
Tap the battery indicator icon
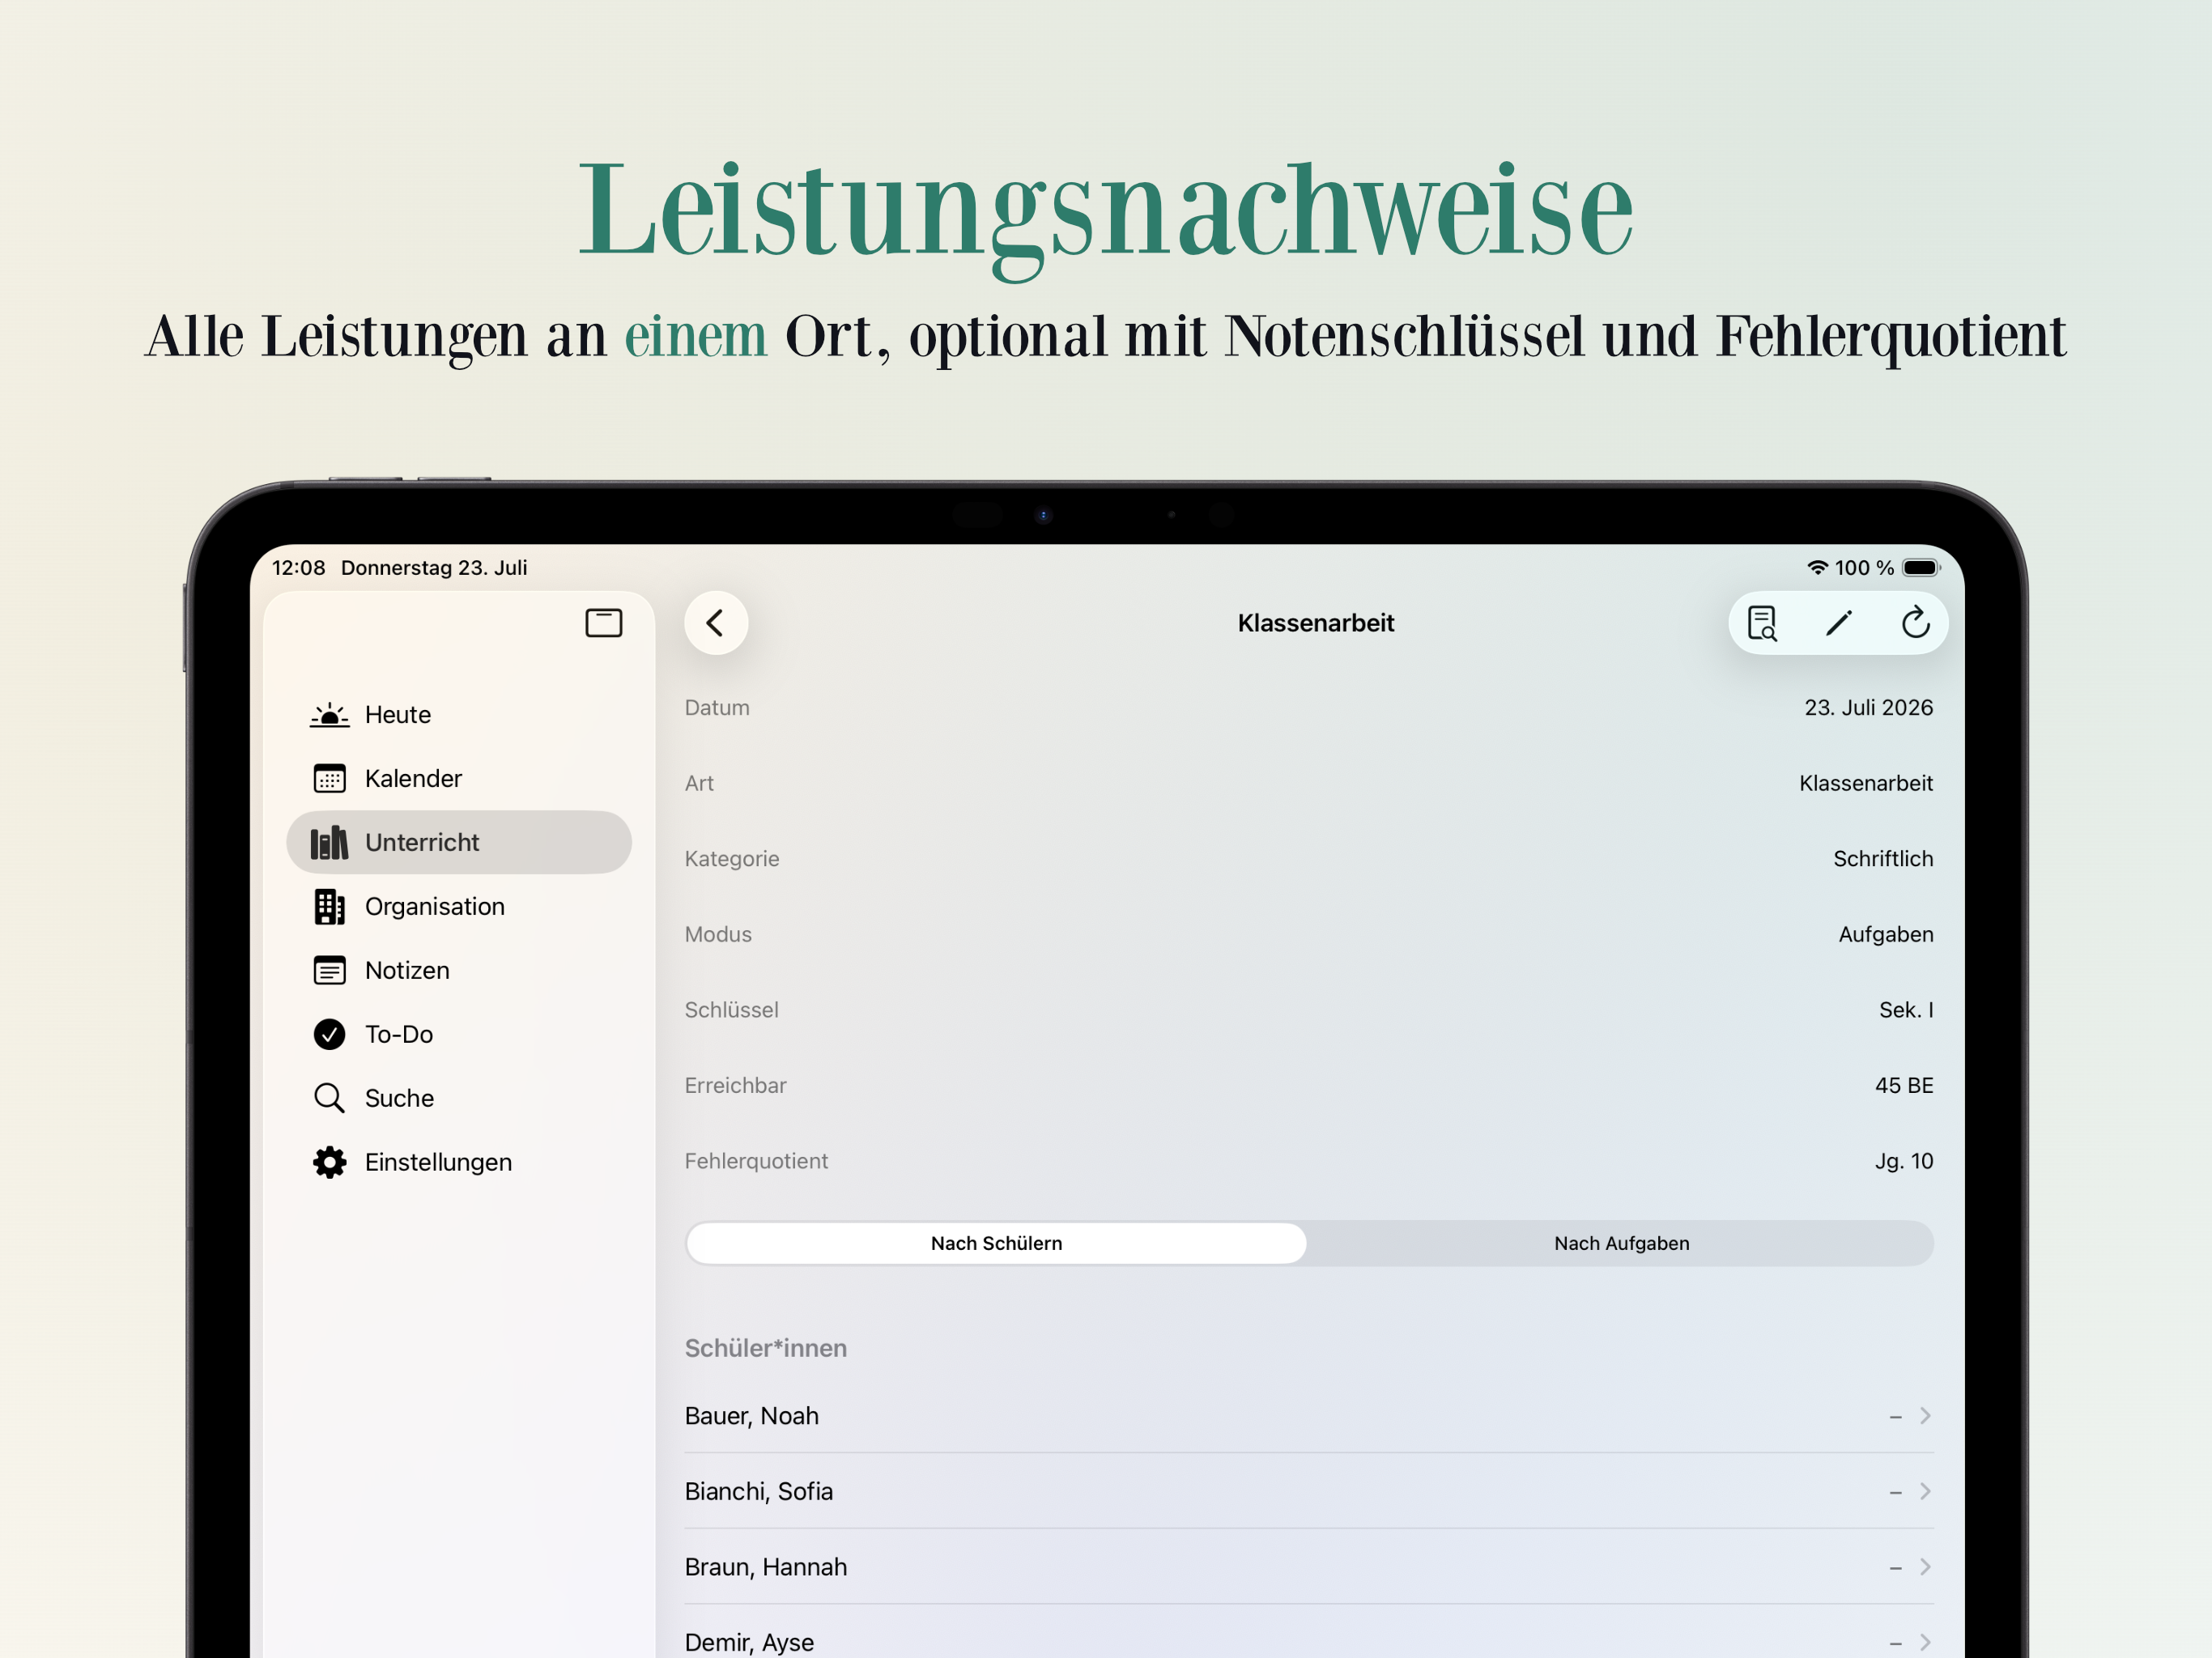[x=1921, y=568]
